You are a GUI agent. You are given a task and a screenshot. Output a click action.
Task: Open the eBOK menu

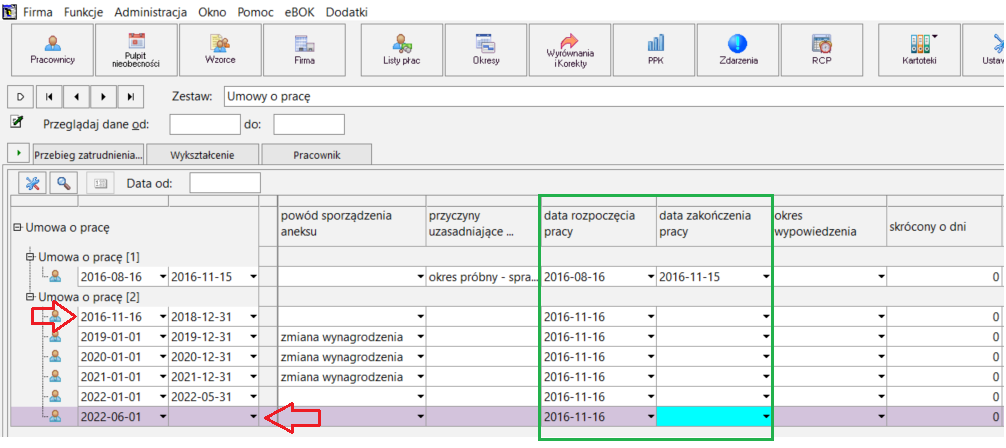(300, 12)
